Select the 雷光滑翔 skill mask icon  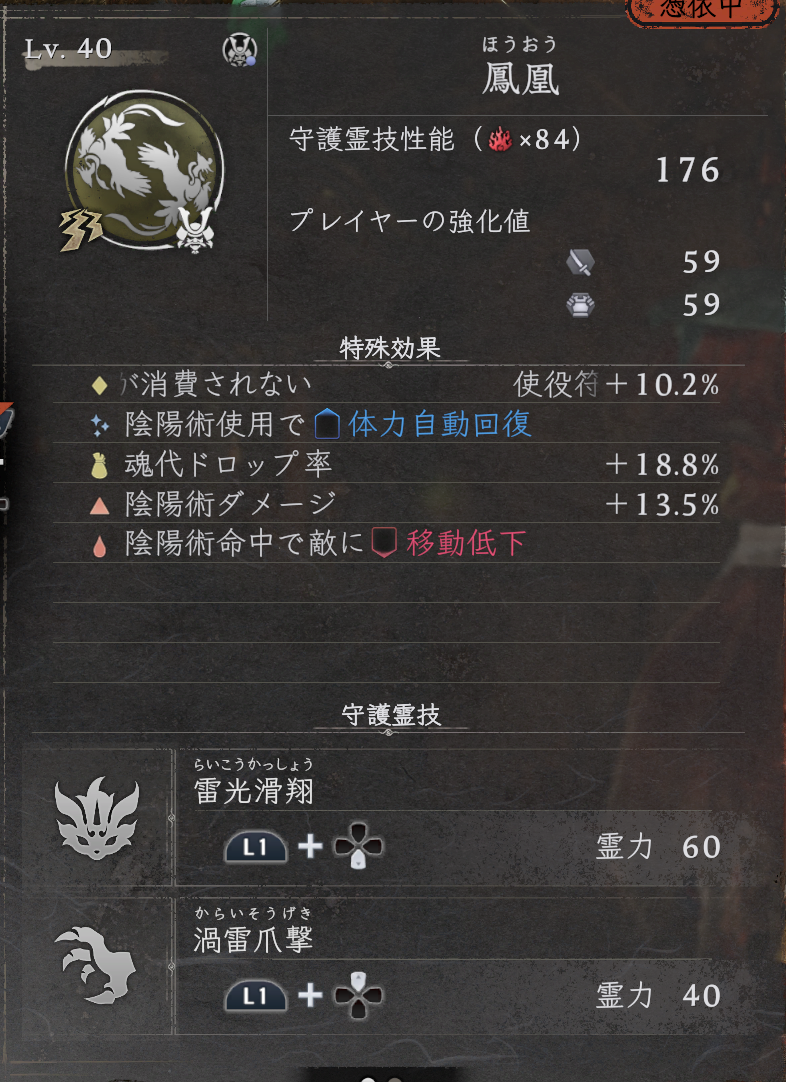[x=97, y=818]
